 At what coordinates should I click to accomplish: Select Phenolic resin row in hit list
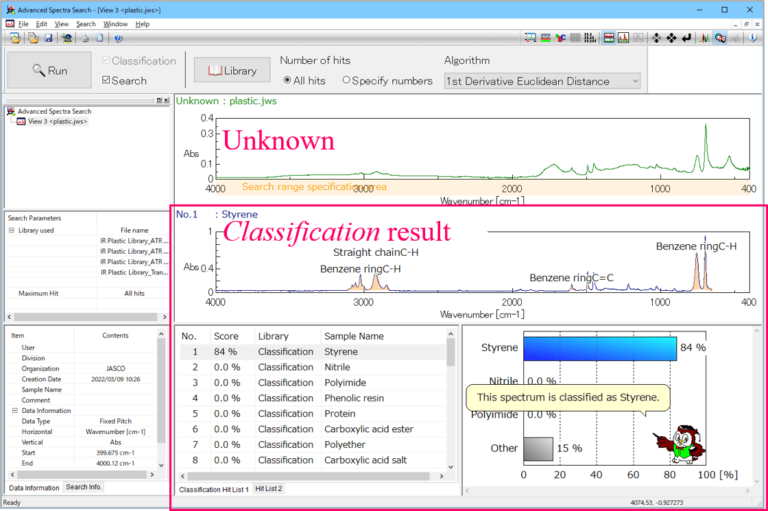pos(312,398)
